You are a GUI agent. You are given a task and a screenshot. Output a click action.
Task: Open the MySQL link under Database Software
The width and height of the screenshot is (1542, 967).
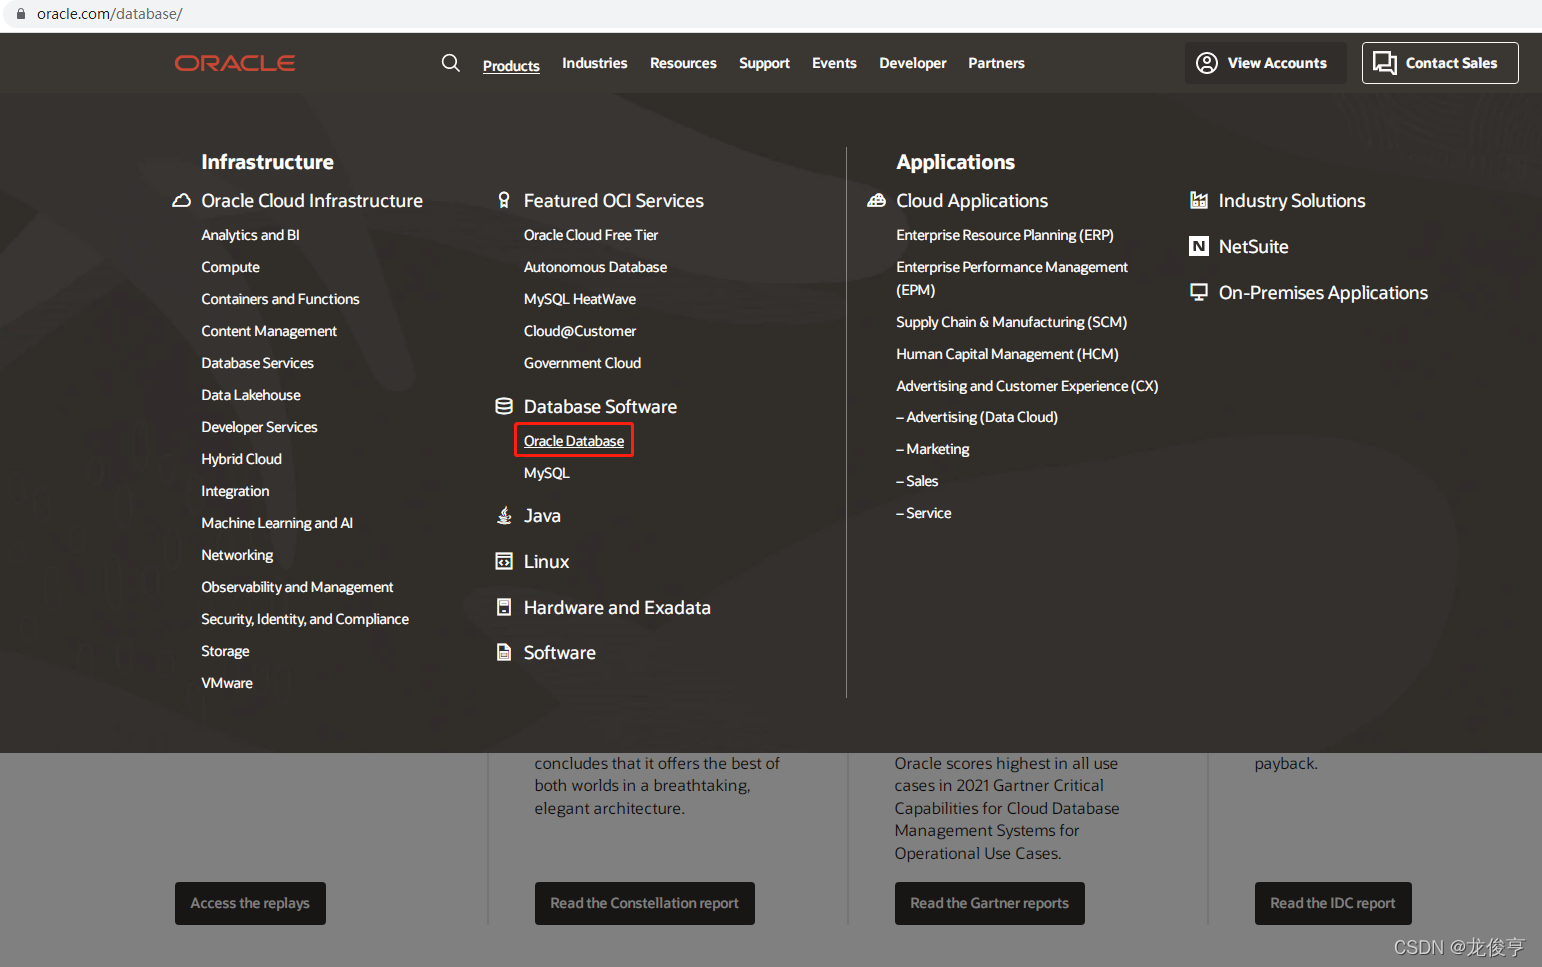coord(547,473)
